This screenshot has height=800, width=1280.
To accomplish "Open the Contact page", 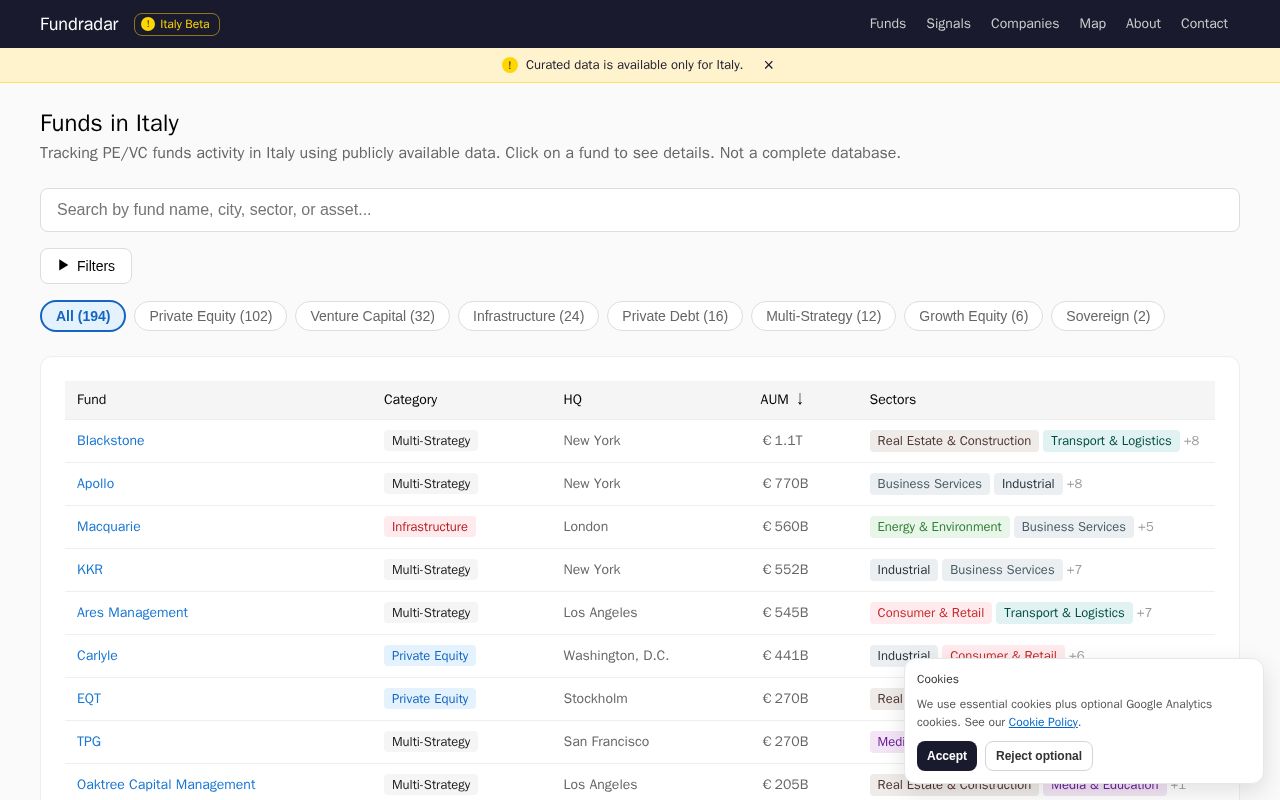I will [x=1204, y=24].
